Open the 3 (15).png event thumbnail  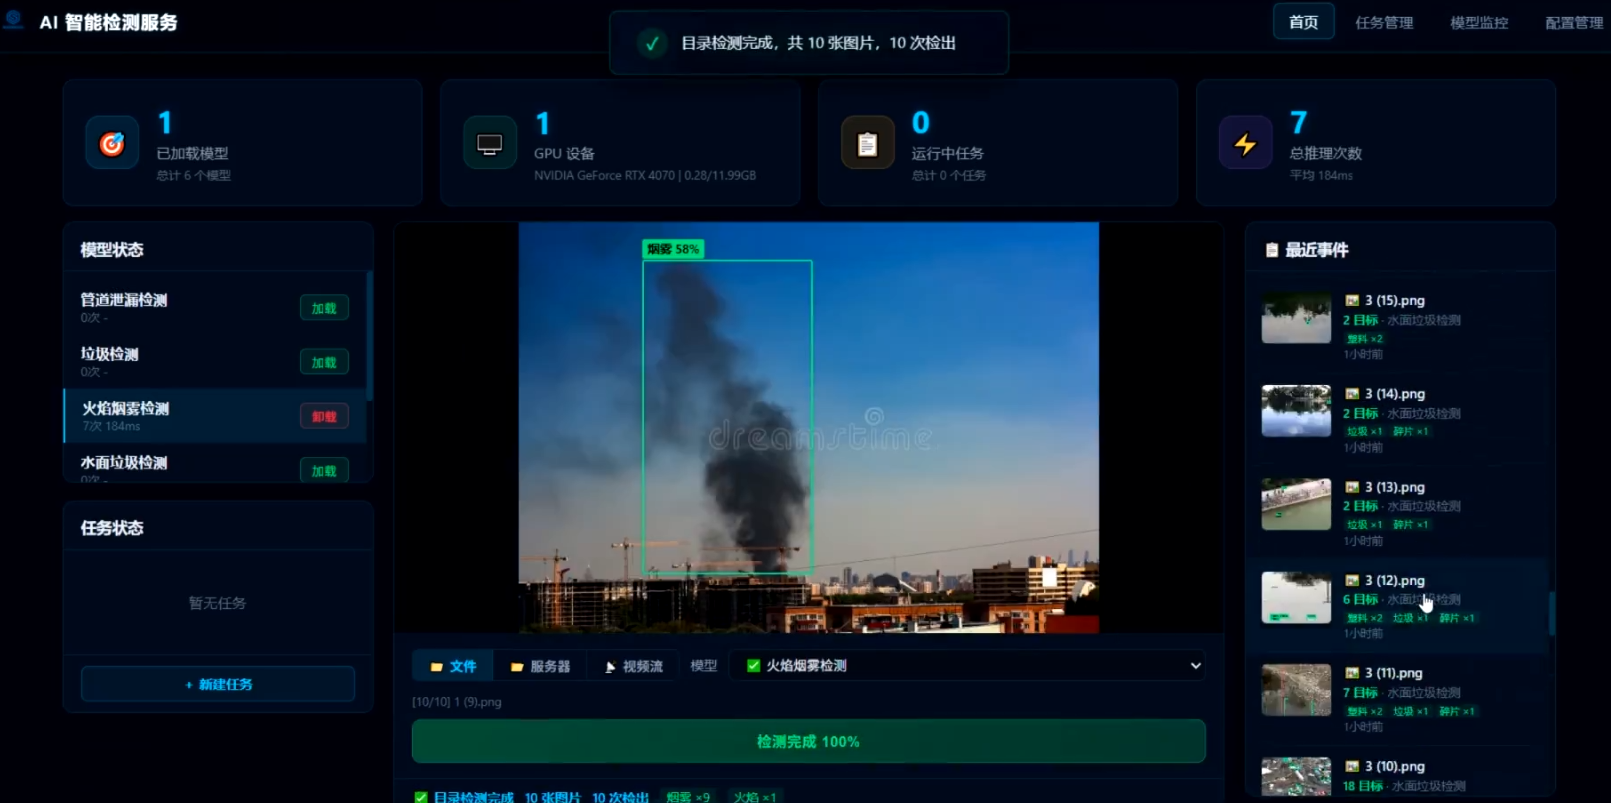[x=1296, y=318]
